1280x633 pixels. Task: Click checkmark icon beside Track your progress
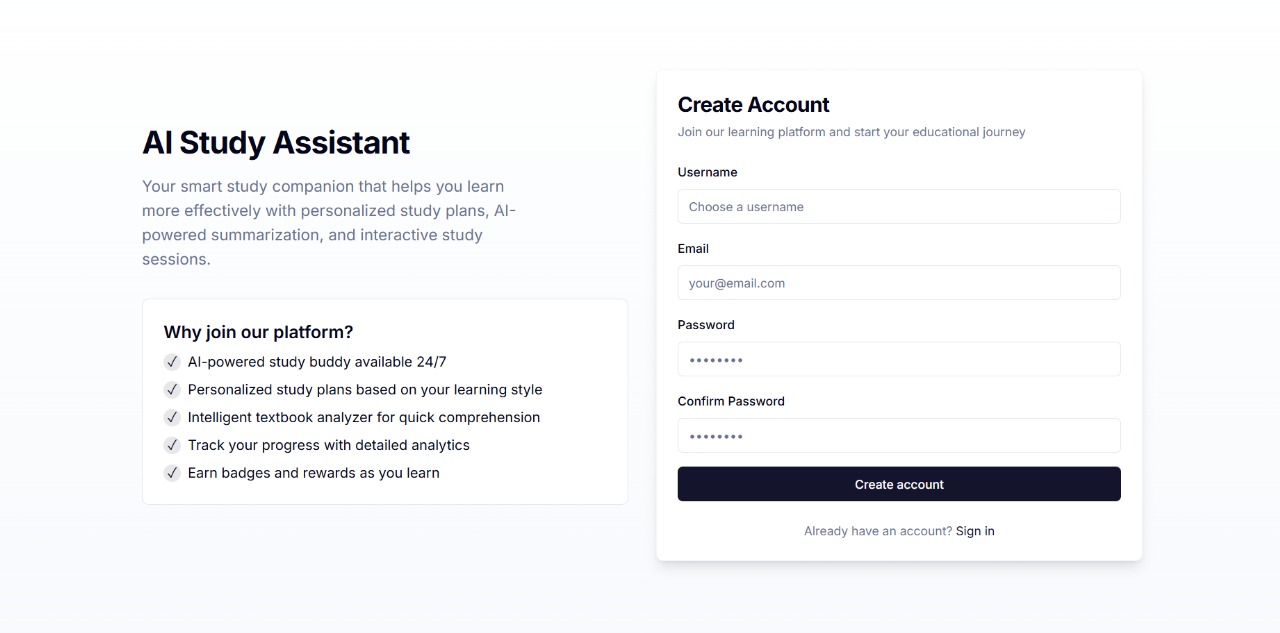point(172,445)
